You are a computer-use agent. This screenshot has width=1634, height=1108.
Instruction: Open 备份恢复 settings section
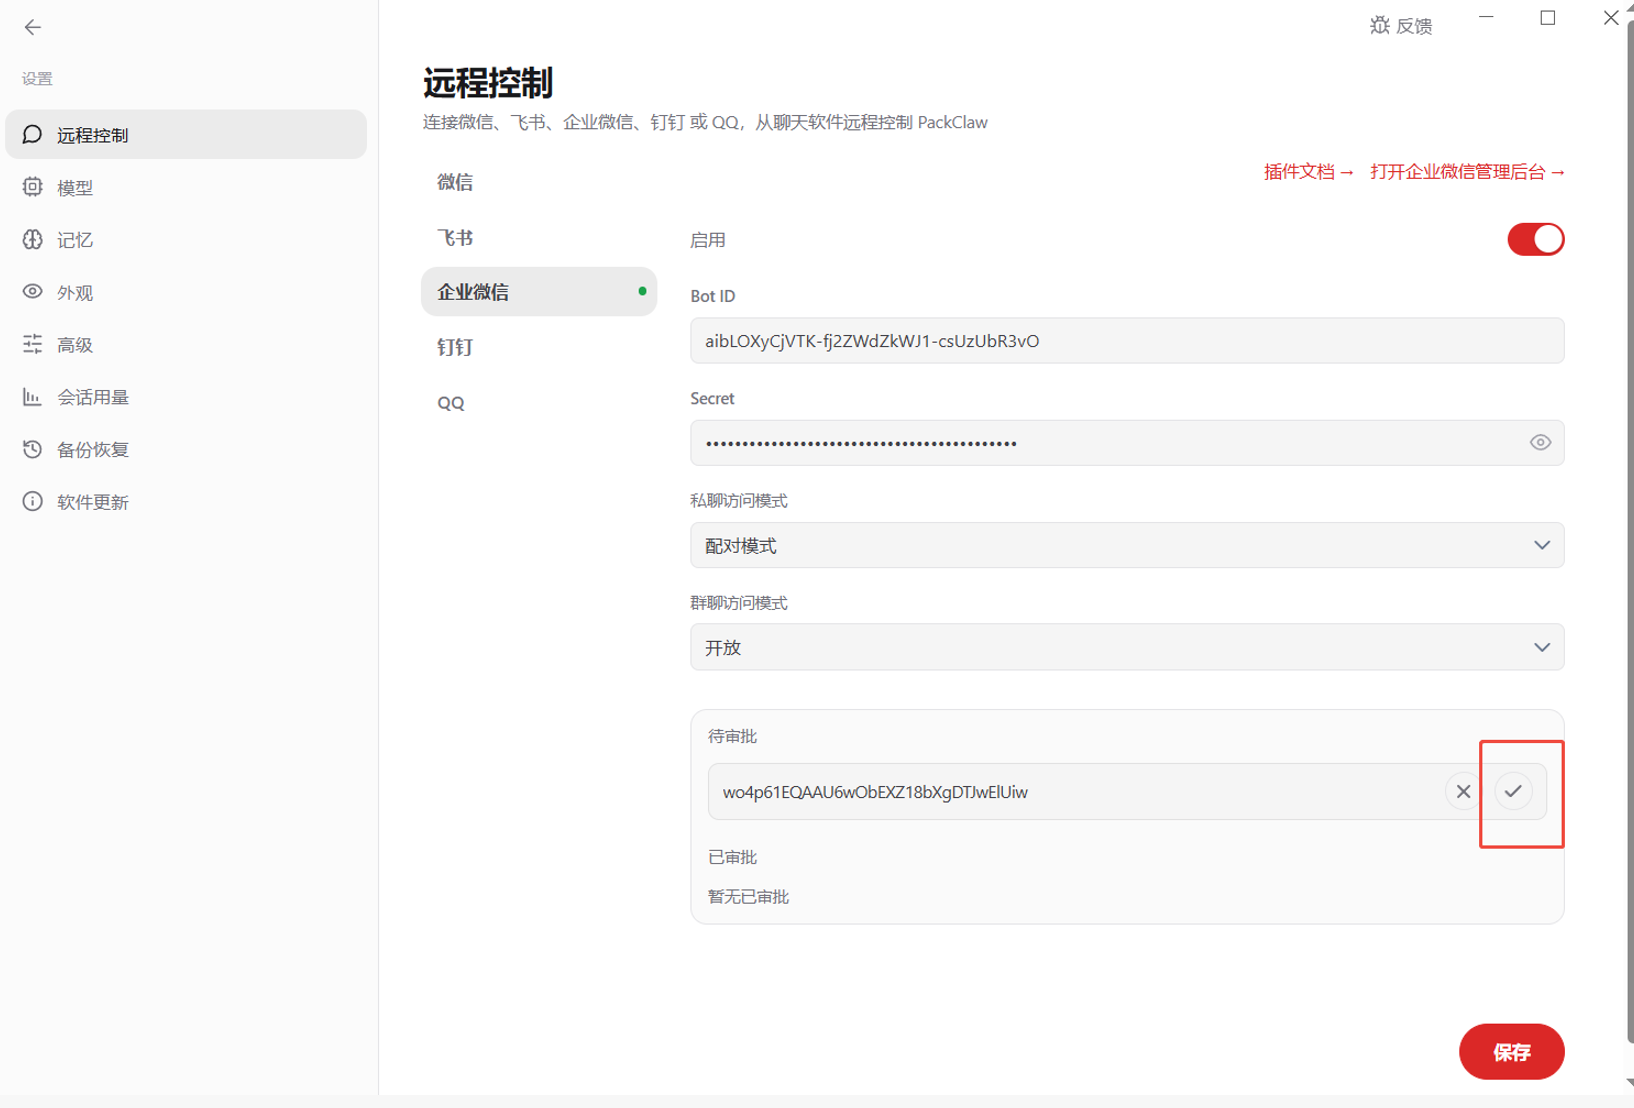point(186,449)
